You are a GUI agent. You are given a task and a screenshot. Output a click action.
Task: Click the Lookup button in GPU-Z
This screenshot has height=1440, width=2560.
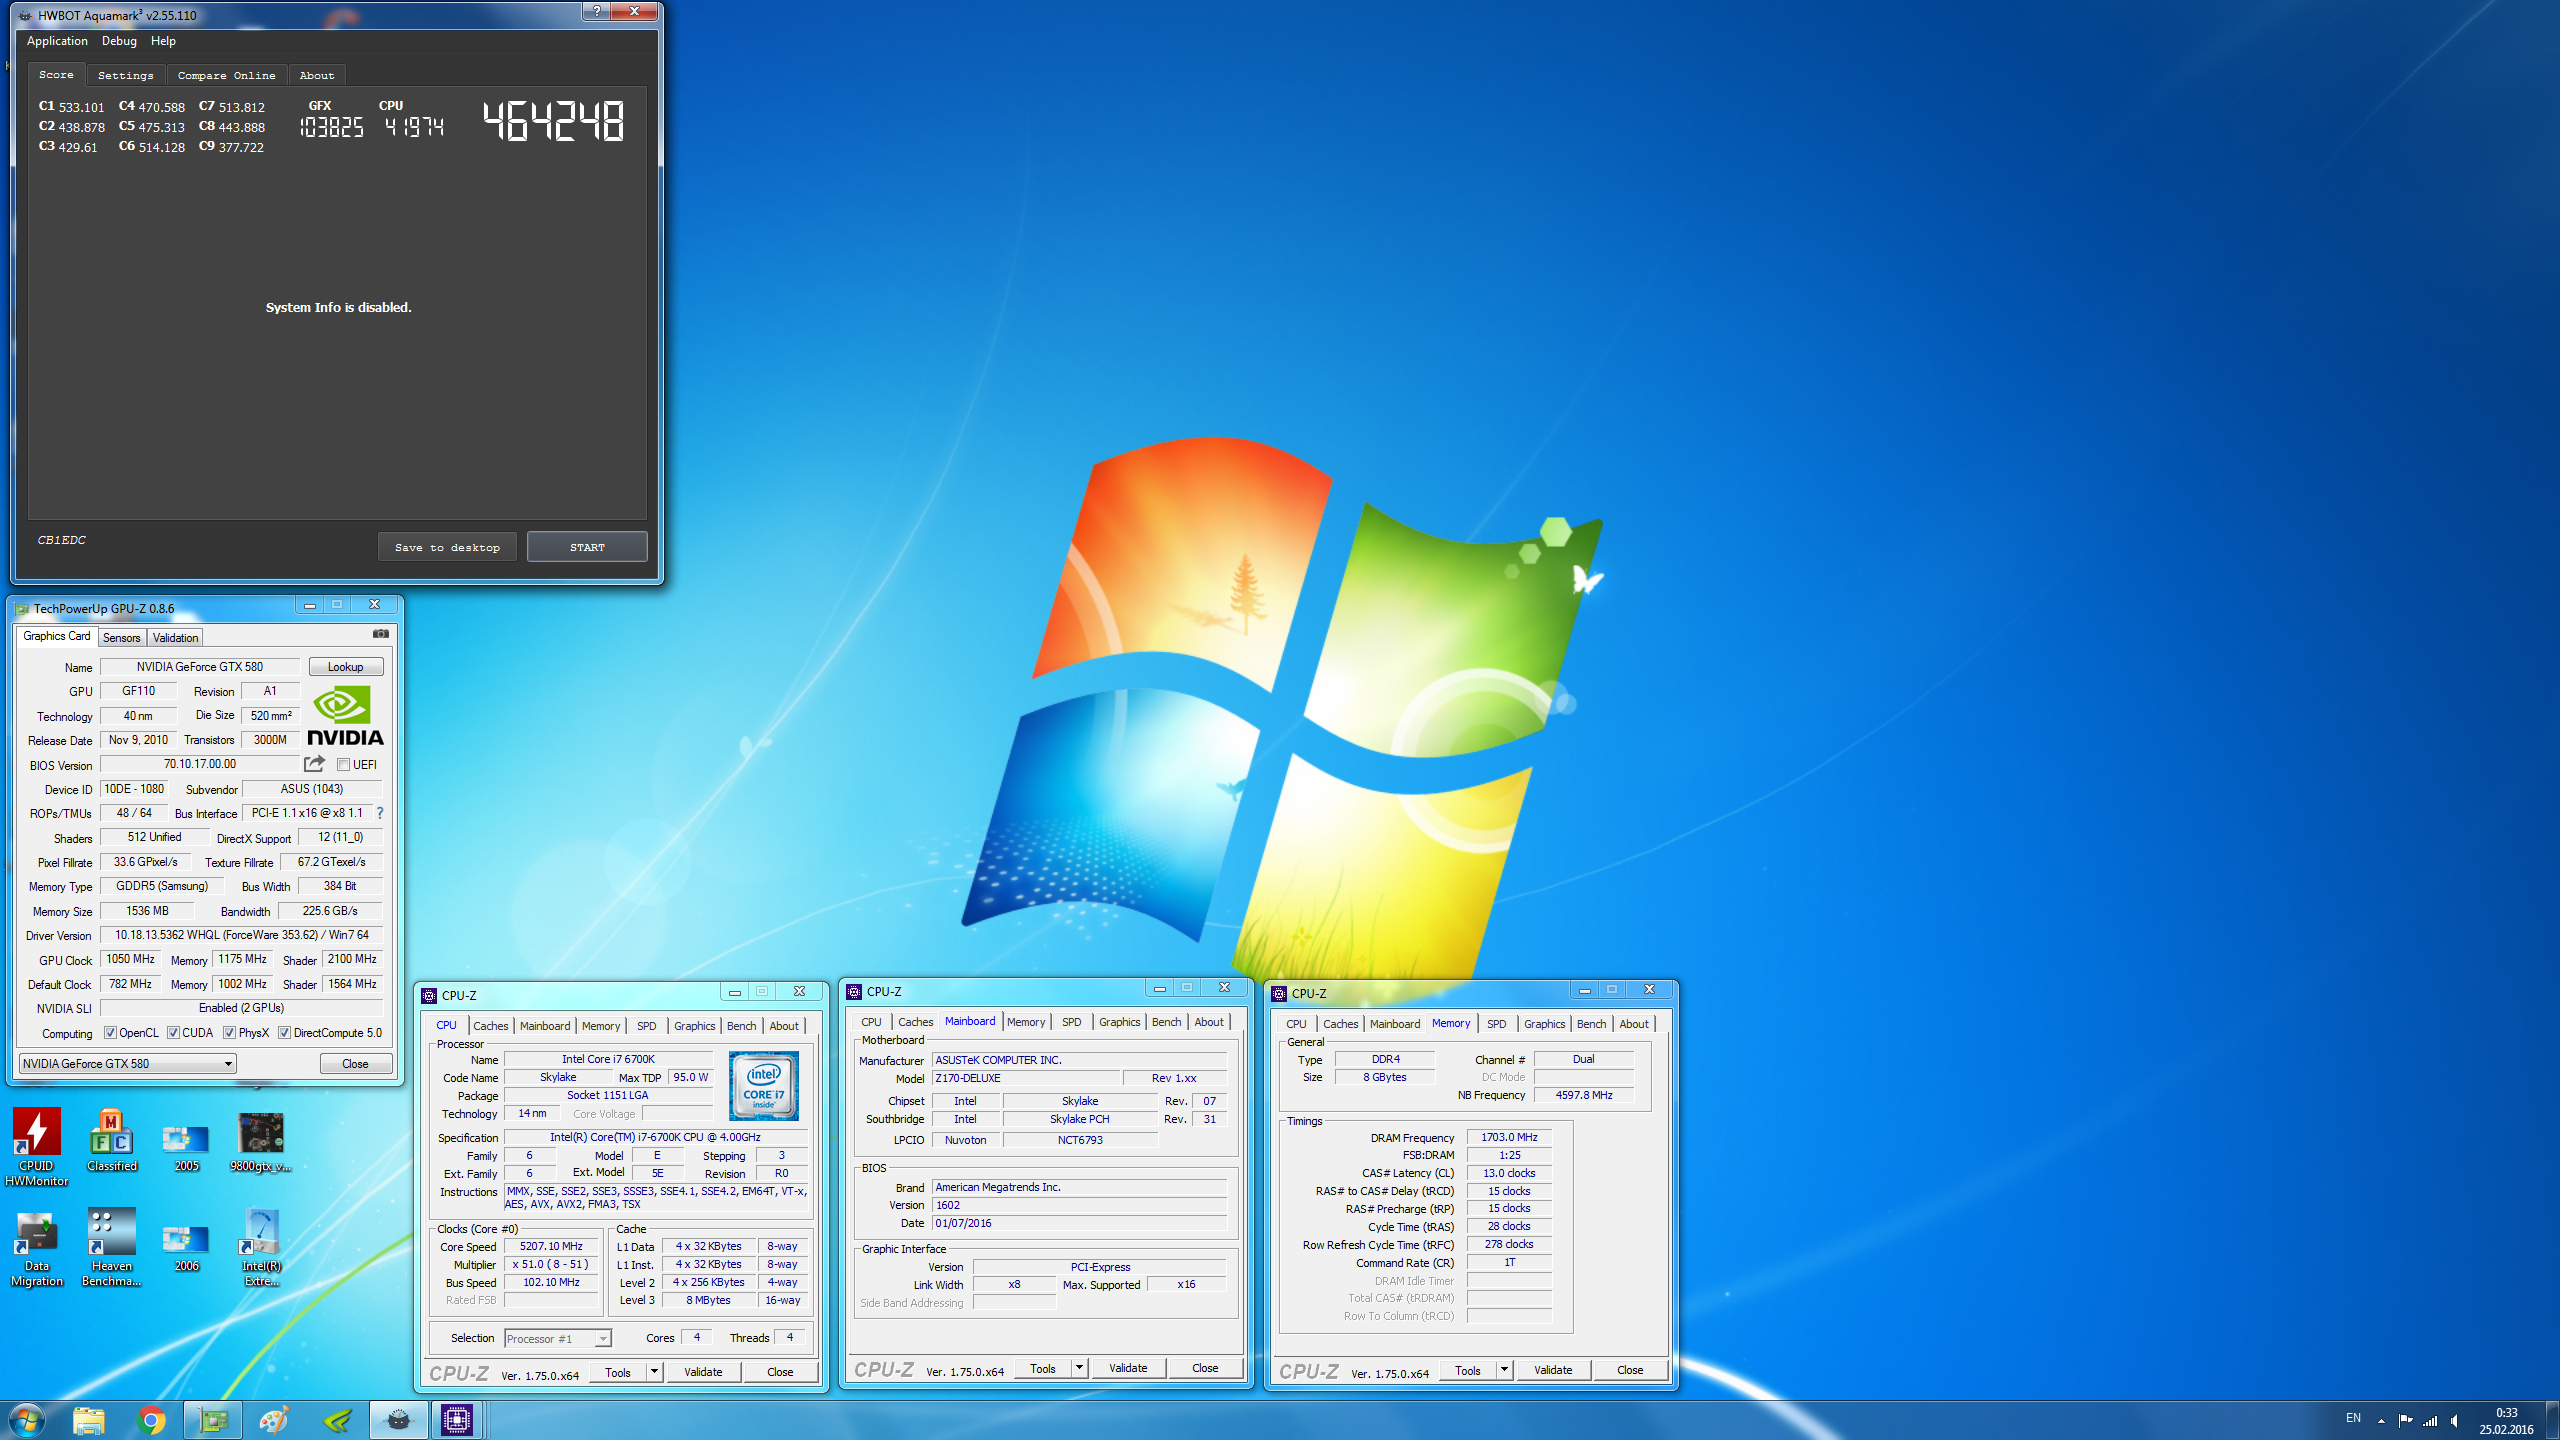(346, 667)
